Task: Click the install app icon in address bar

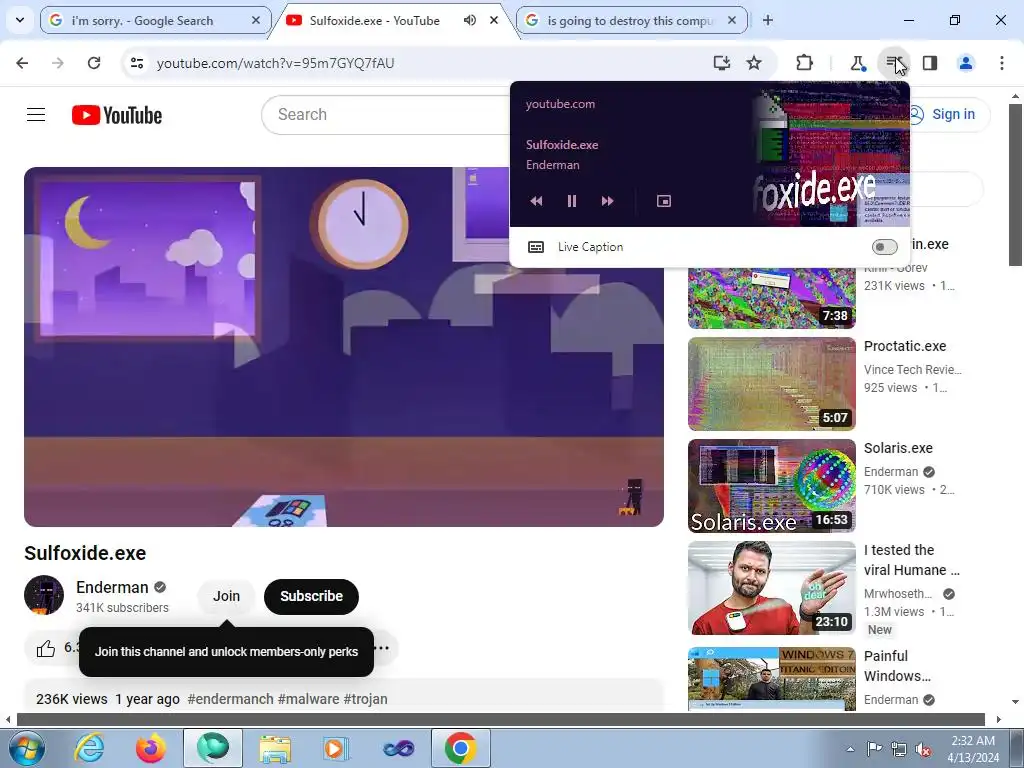Action: point(721,63)
